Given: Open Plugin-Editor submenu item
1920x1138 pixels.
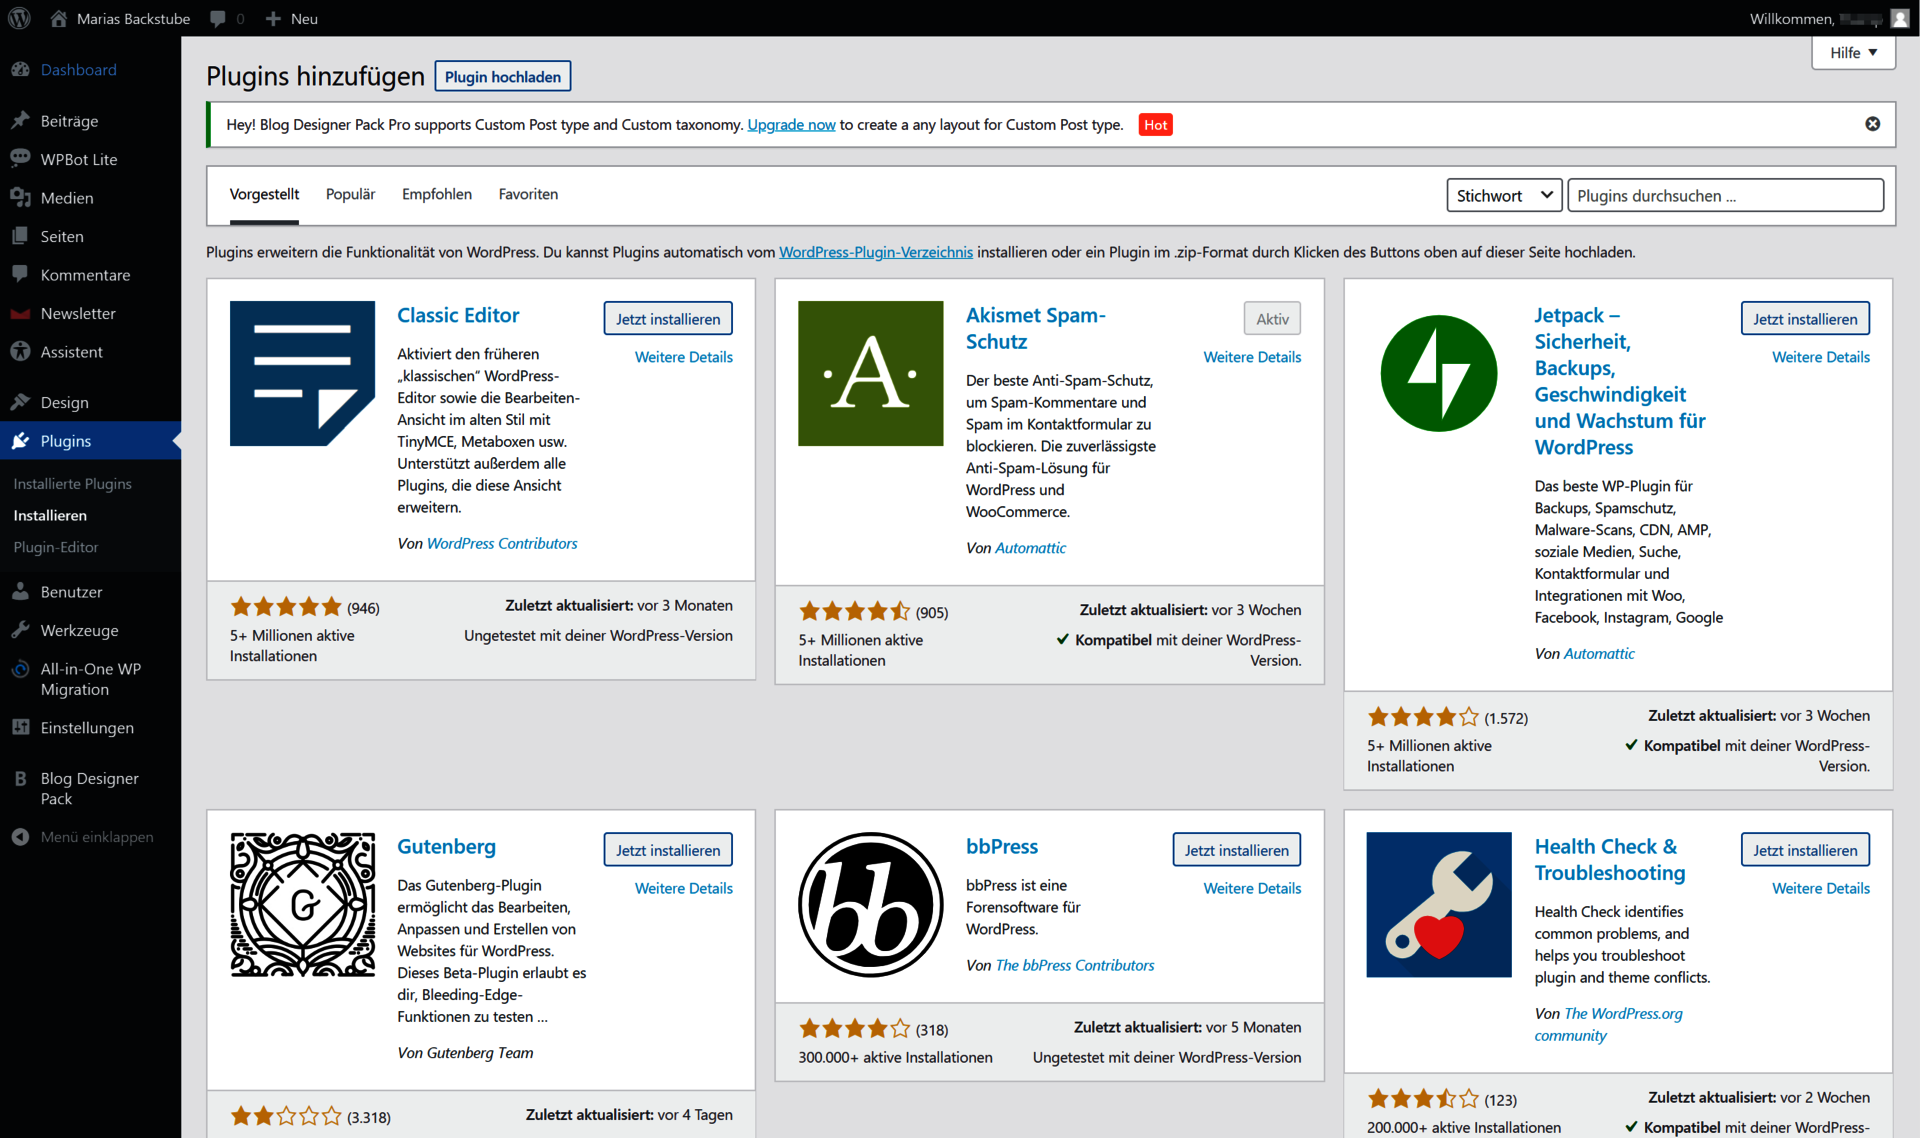Looking at the screenshot, I should [56, 547].
